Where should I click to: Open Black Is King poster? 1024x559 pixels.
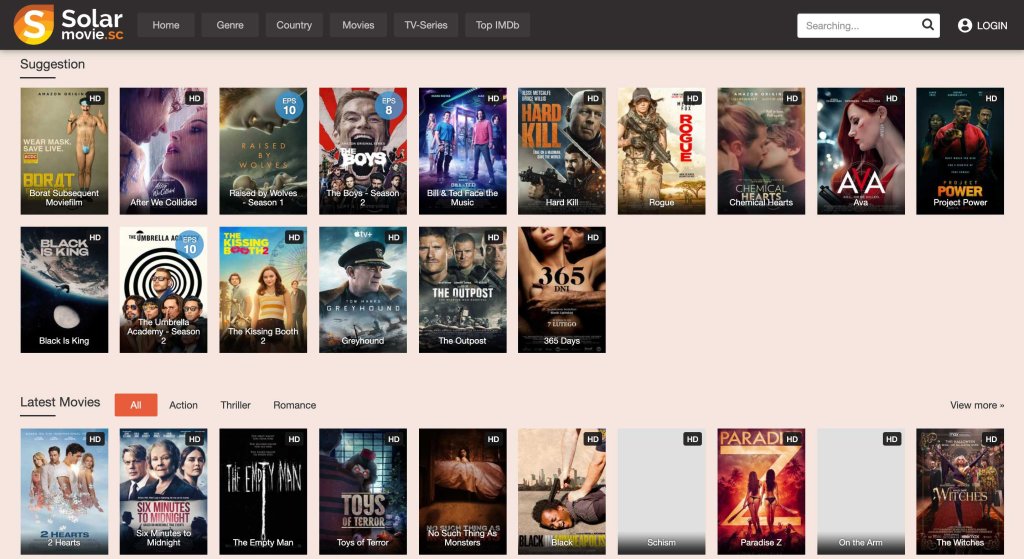coord(64,289)
